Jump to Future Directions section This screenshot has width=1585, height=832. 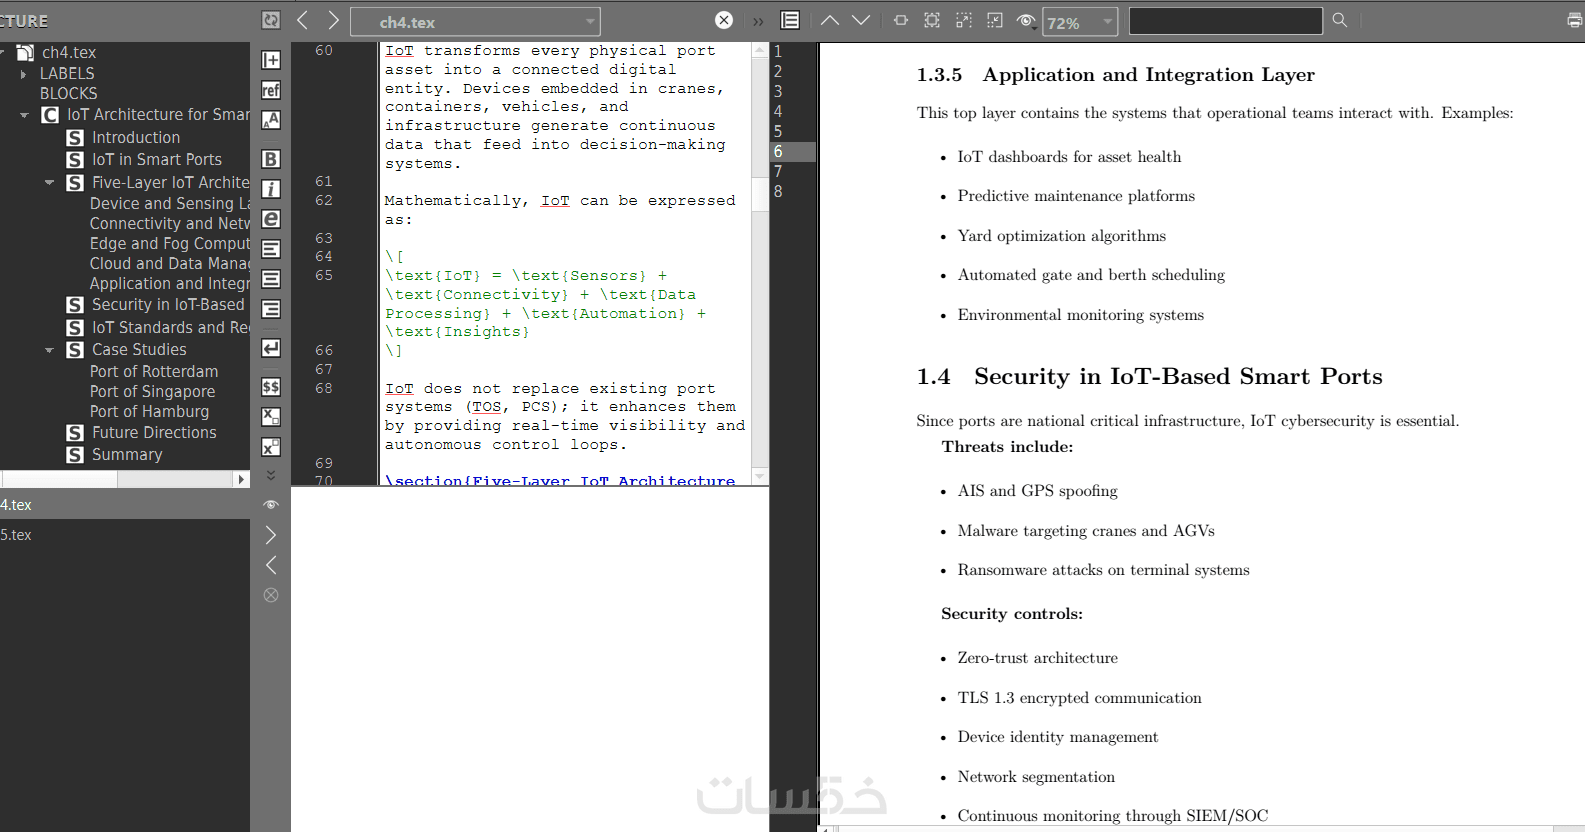[x=154, y=433]
